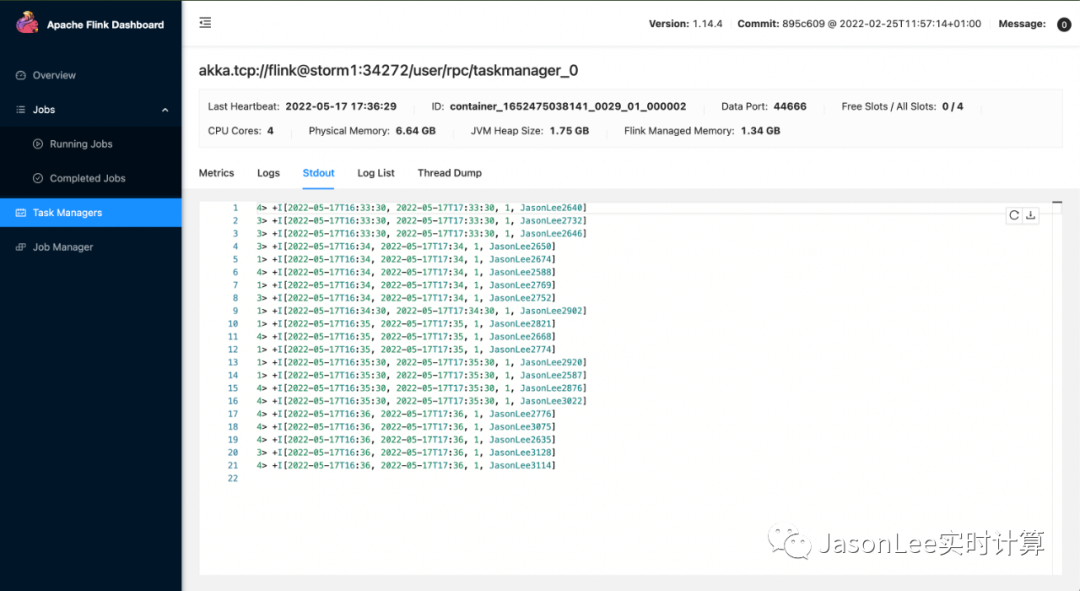Click the Completed Jobs check-circle icon
Screen dimensions: 1080x591
pyautogui.click(x=38, y=178)
